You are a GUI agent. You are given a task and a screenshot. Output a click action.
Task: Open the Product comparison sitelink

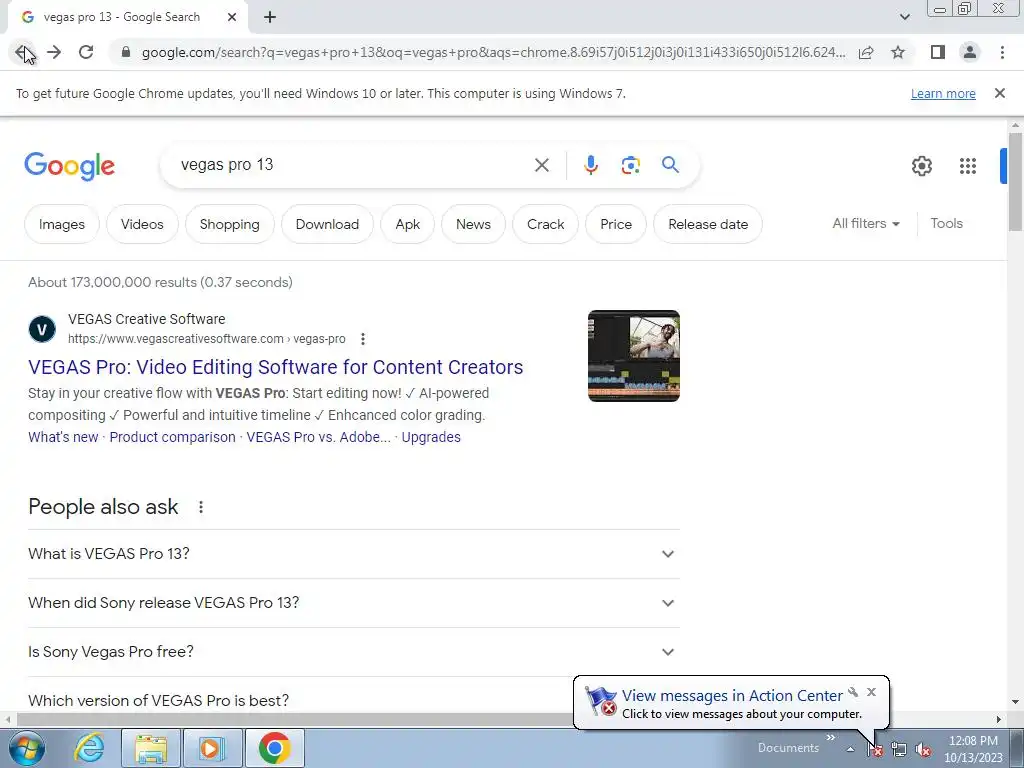pos(172,437)
